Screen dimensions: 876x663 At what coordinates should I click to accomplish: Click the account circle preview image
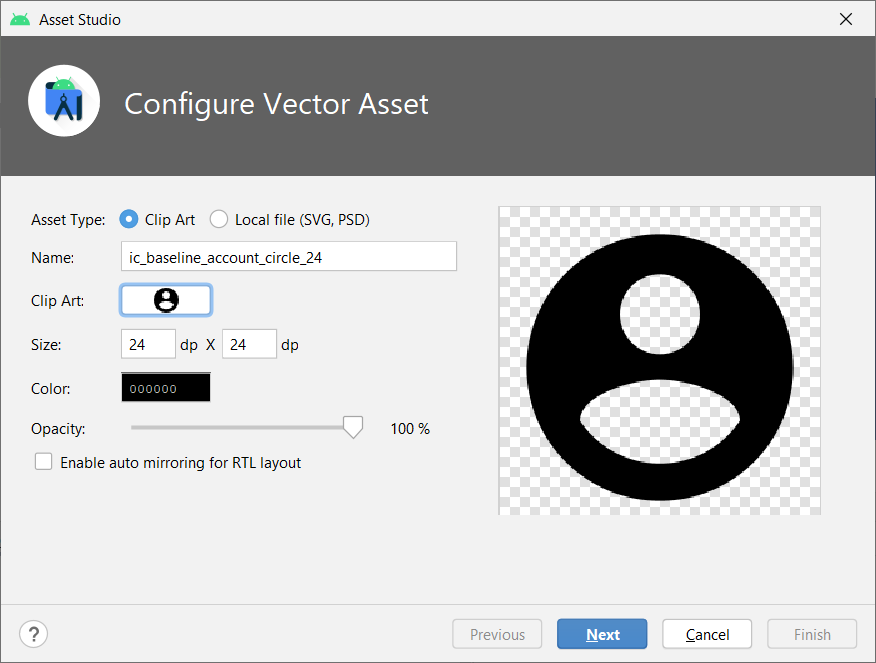(660, 361)
